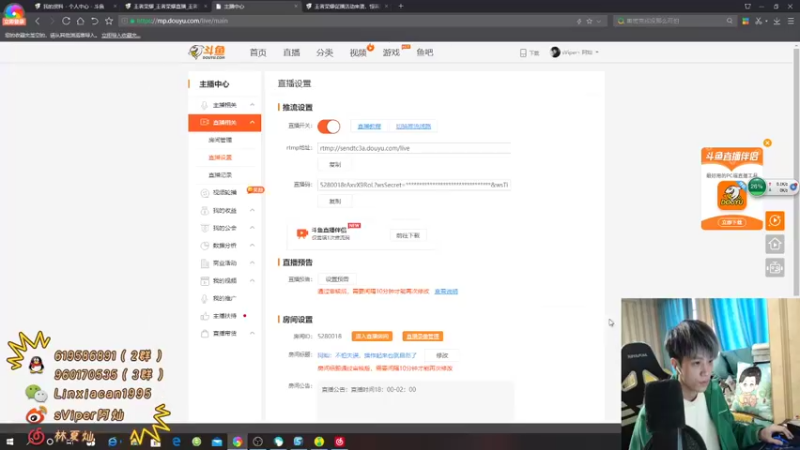800x450 pixels.
Task: Click the floating screenshot-frame icon button
Action: click(x=774, y=267)
